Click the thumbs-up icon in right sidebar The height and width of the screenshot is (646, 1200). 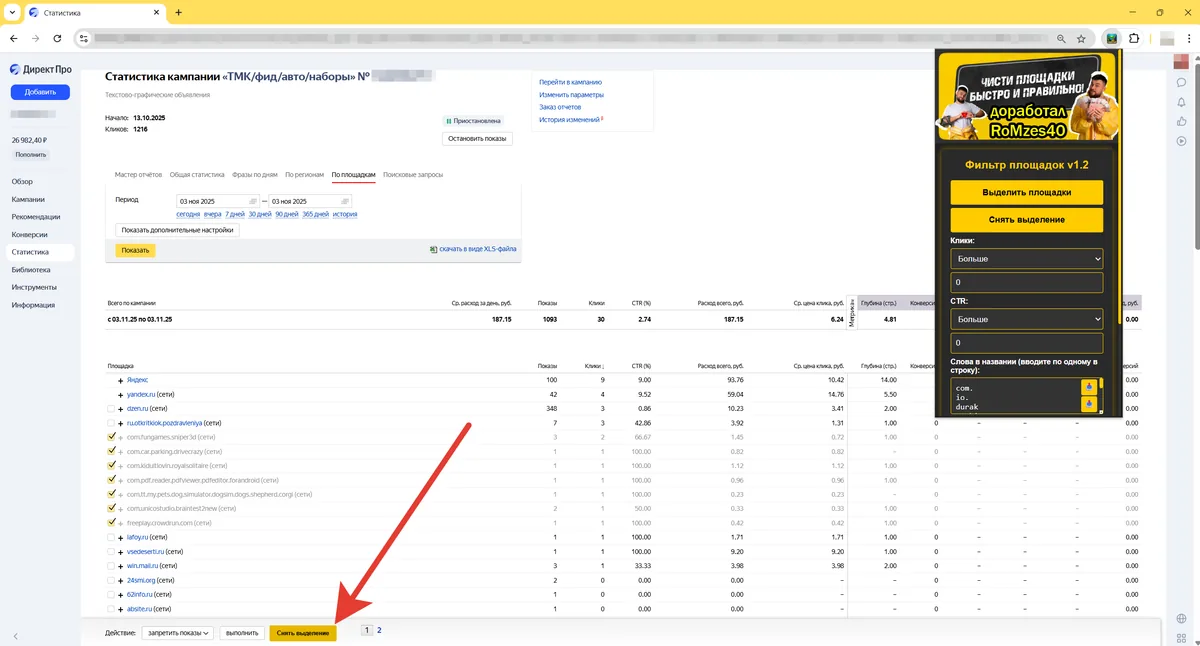(1182, 121)
